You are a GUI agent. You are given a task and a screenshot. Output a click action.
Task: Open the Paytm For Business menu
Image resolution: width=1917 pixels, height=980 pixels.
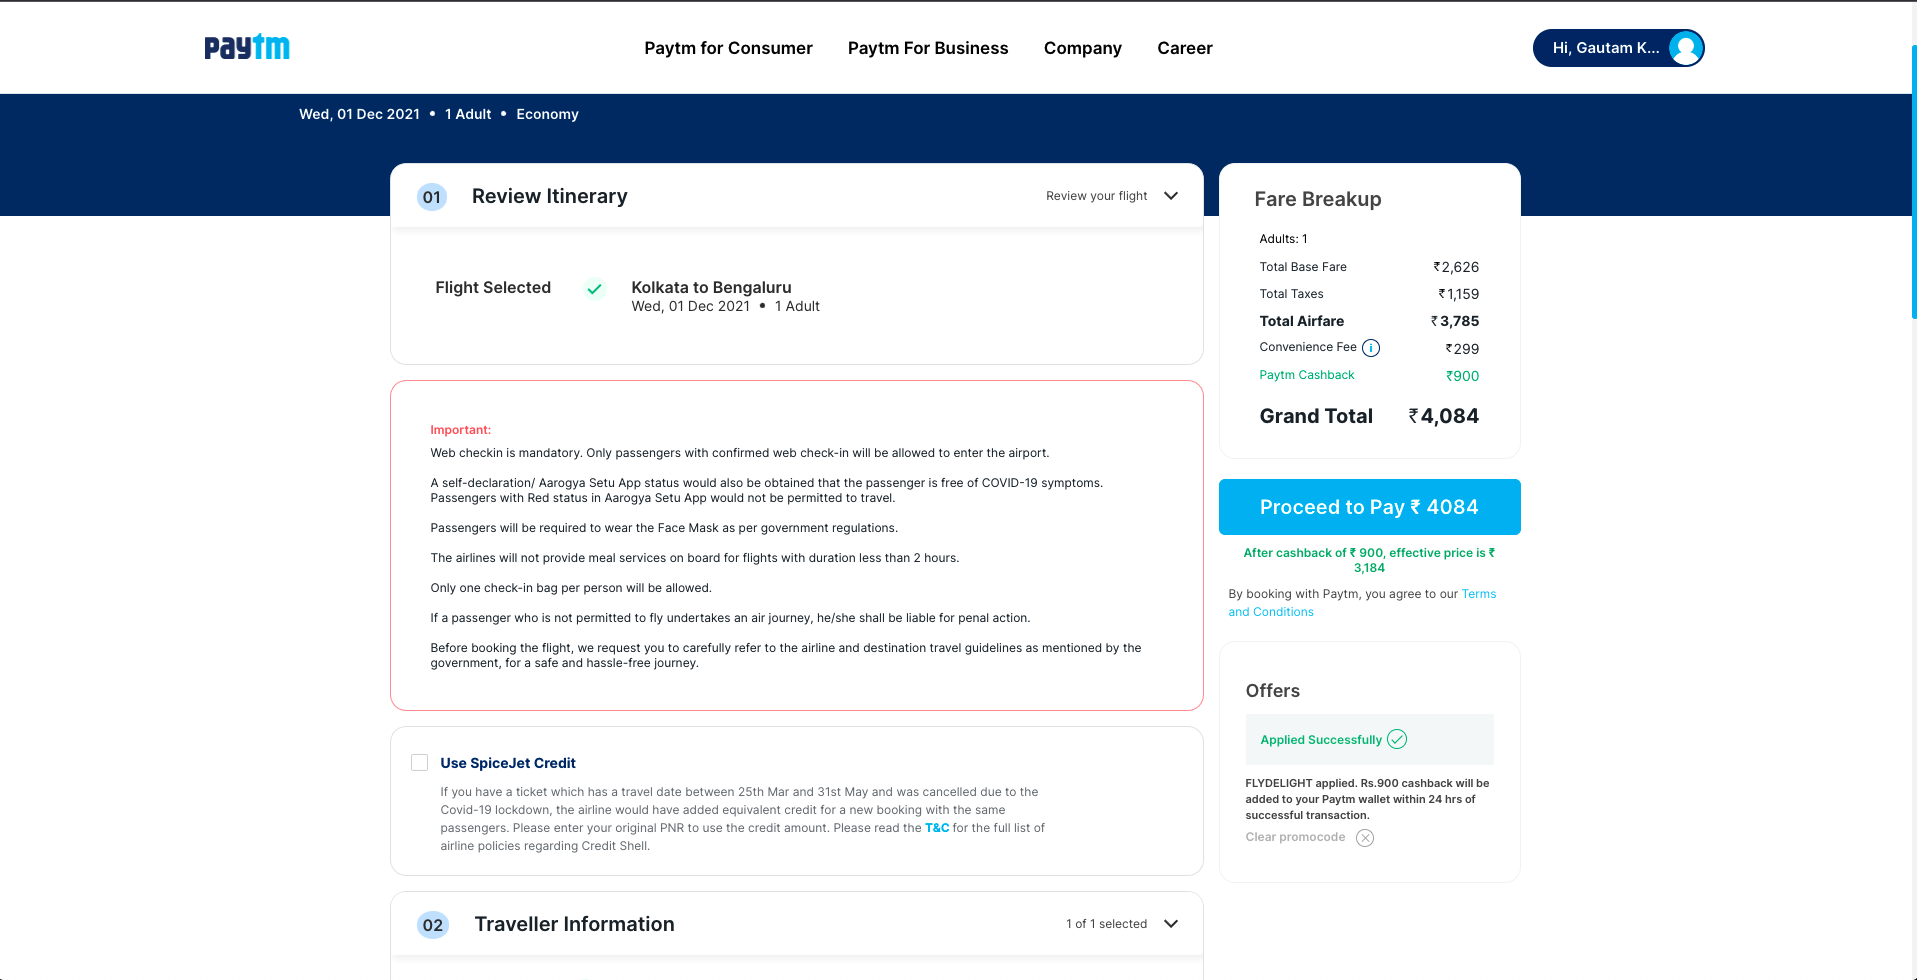pos(928,48)
